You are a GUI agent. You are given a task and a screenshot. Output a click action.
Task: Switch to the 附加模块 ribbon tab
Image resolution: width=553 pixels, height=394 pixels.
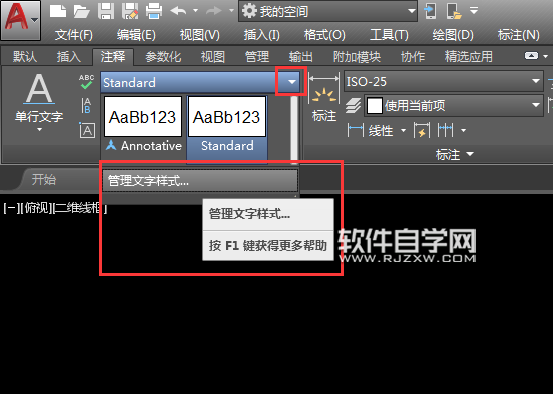pyautogui.click(x=357, y=56)
